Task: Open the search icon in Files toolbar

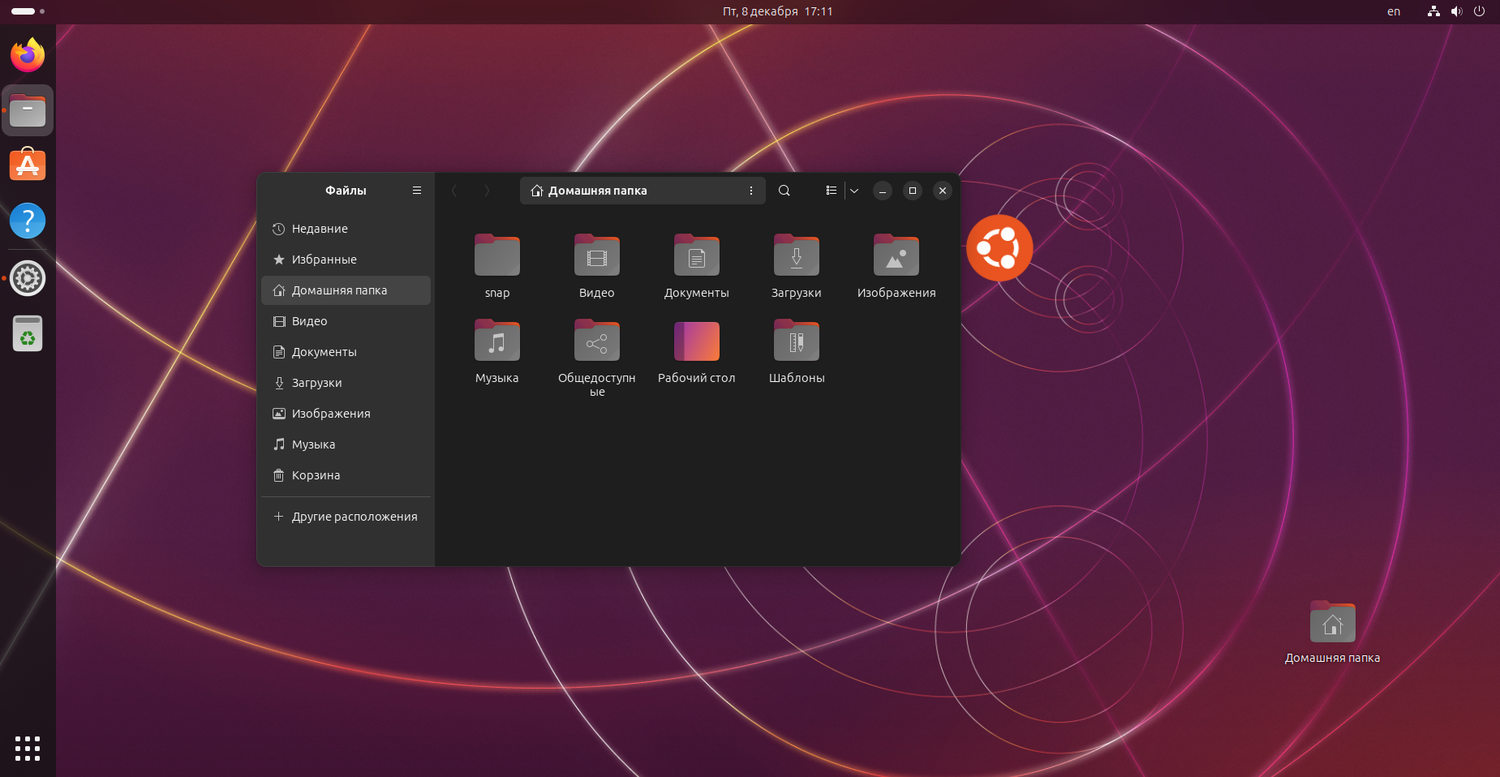Action: tap(784, 191)
